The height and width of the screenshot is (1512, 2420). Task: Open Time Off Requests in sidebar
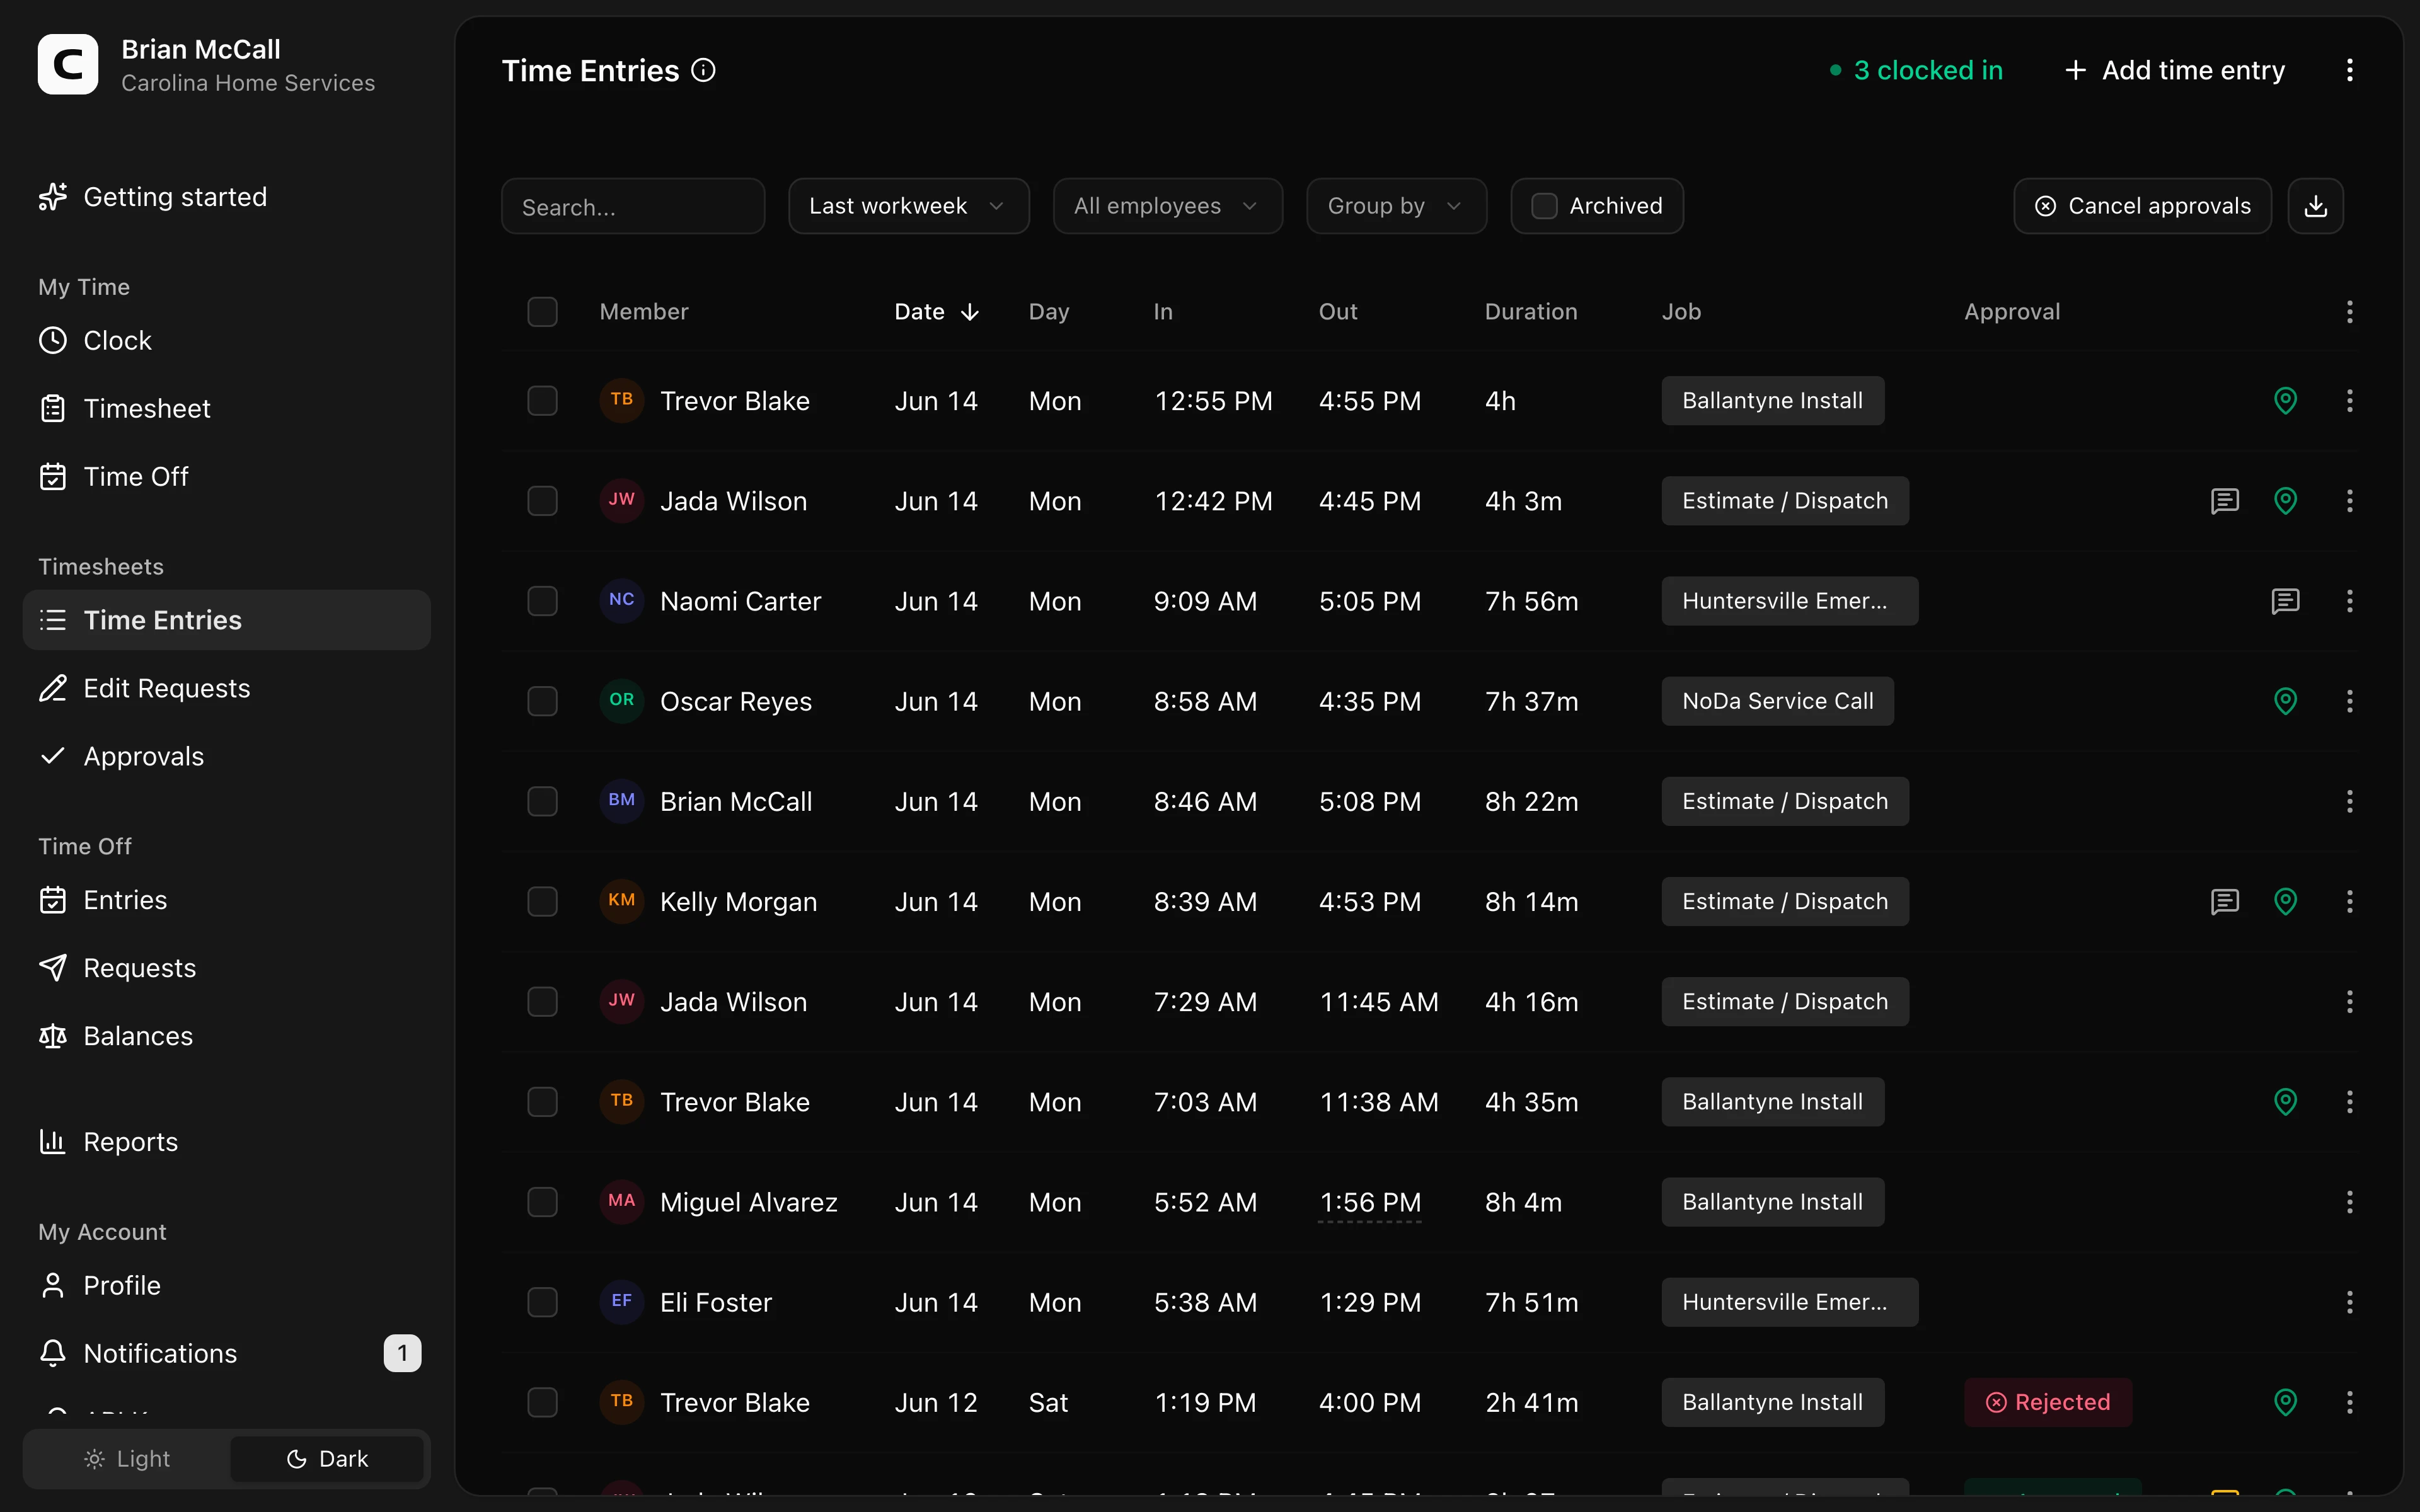(x=226, y=968)
